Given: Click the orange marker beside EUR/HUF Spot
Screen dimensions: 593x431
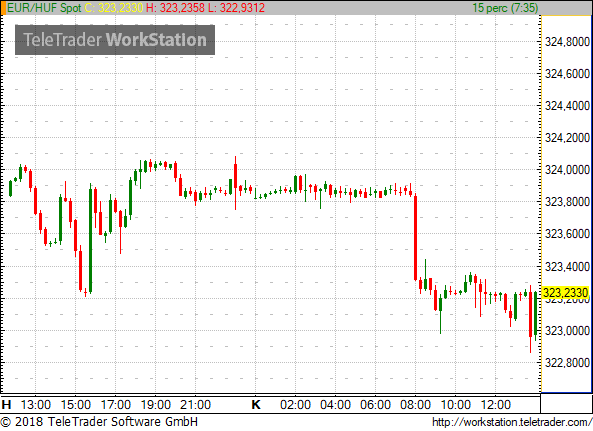Looking at the screenshot, I should click(3, 8).
